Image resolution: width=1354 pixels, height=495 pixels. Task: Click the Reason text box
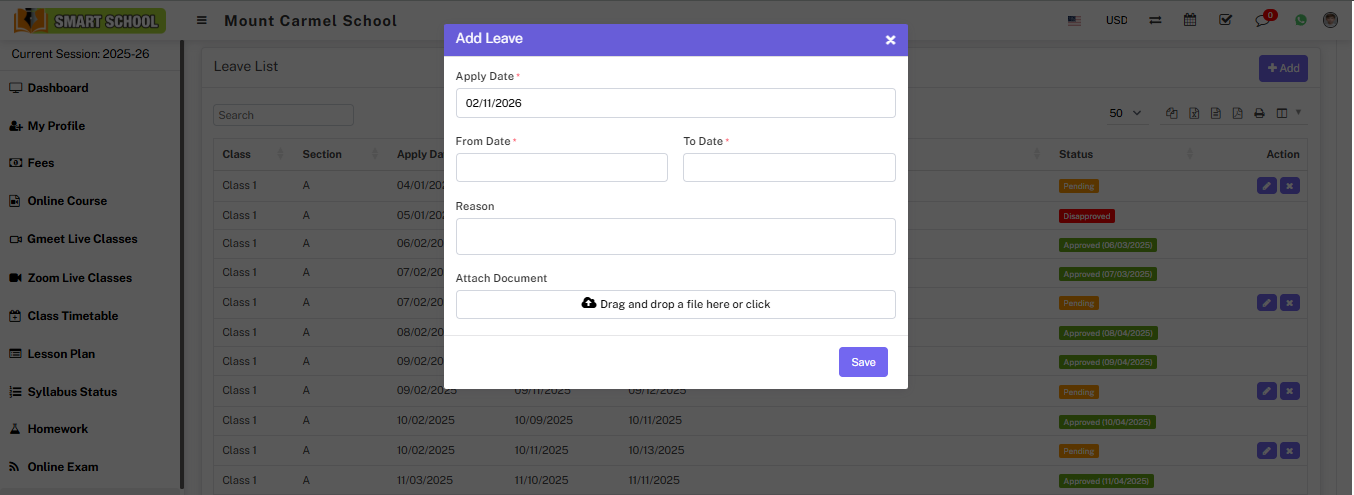pyautogui.click(x=675, y=237)
